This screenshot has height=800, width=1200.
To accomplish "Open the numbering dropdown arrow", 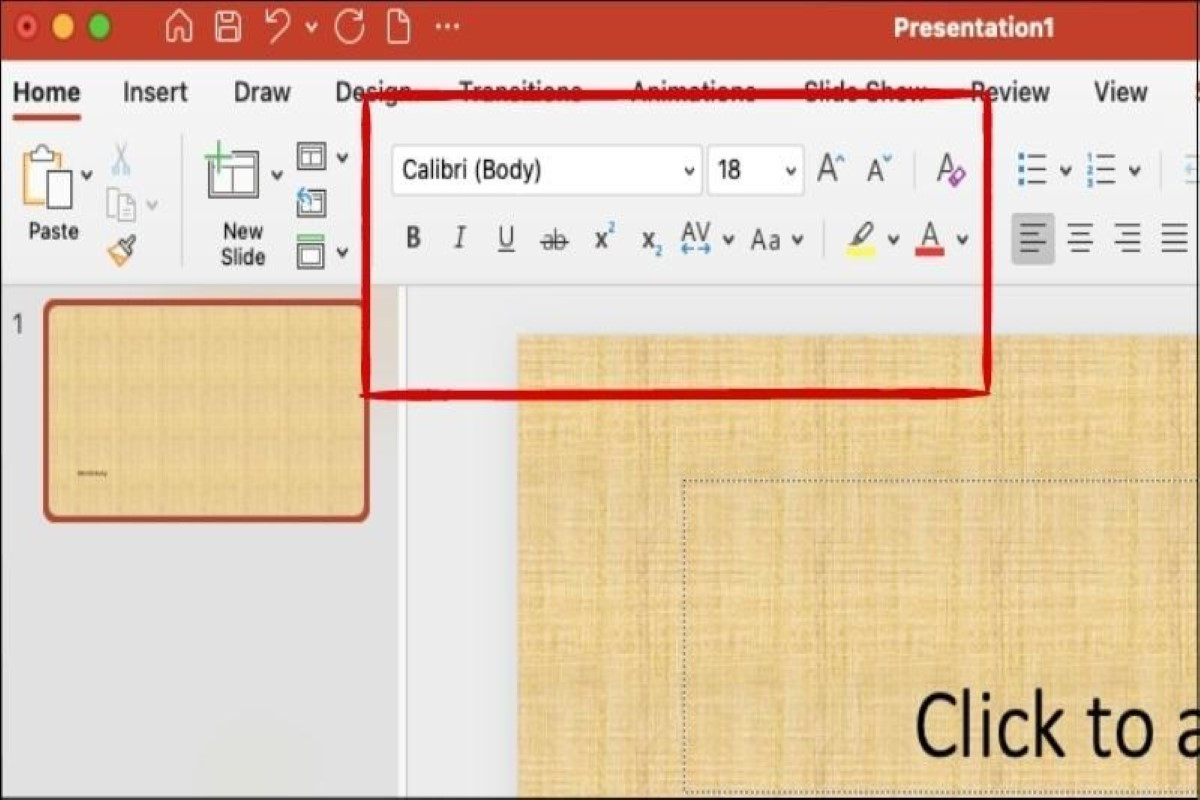I will pos(1134,171).
